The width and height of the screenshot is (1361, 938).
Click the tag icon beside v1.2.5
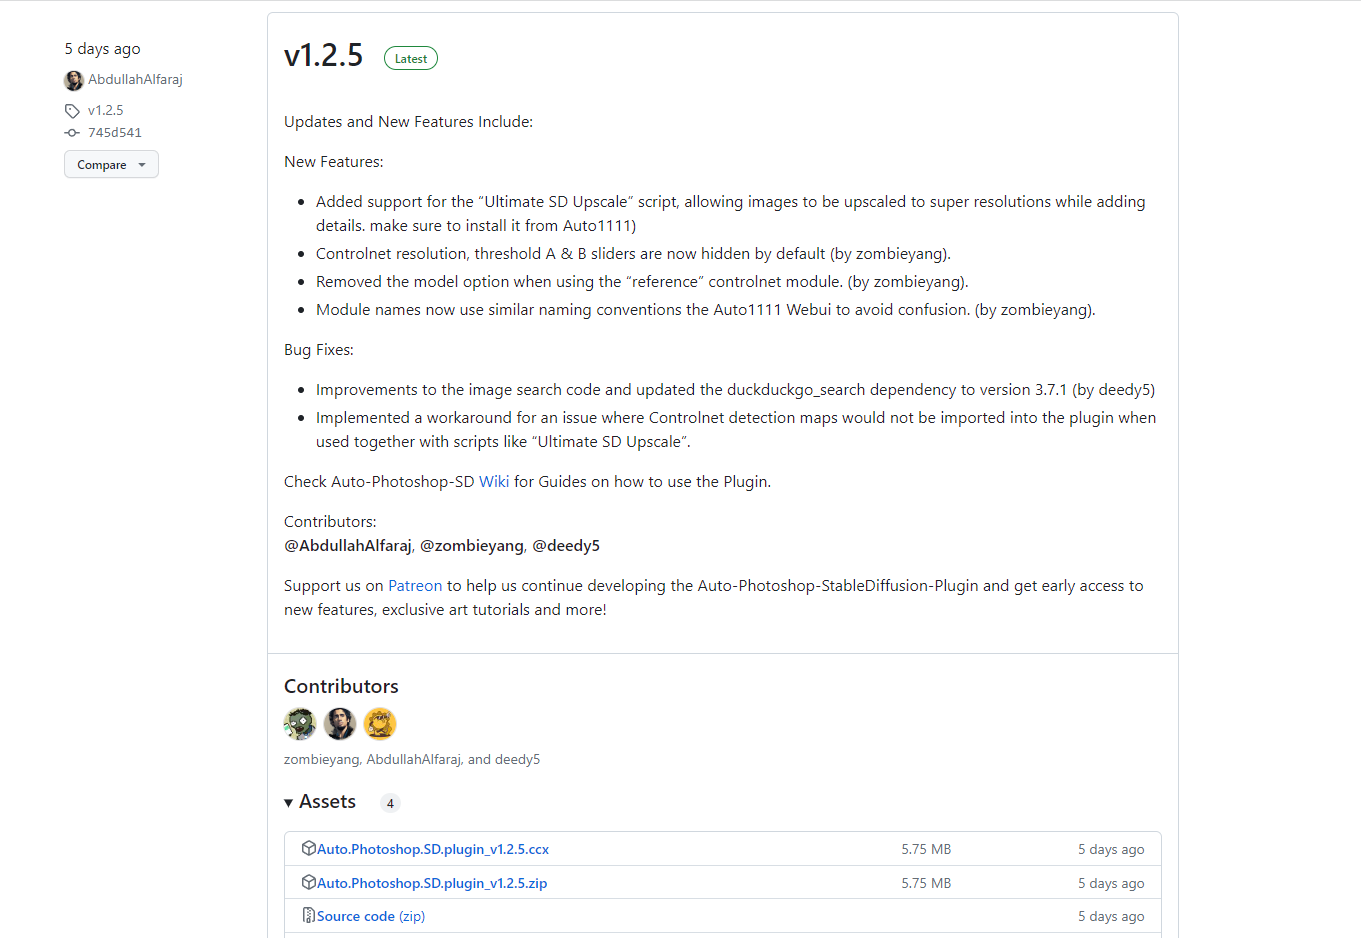tap(72, 111)
